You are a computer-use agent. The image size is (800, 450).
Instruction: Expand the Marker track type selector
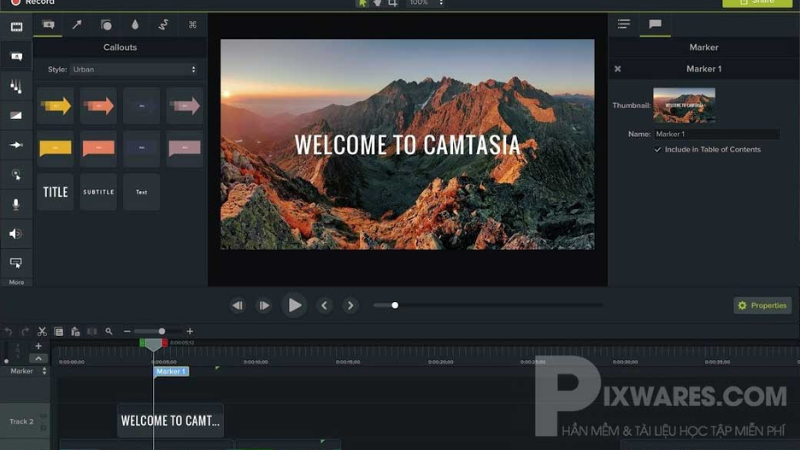[43, 371]
